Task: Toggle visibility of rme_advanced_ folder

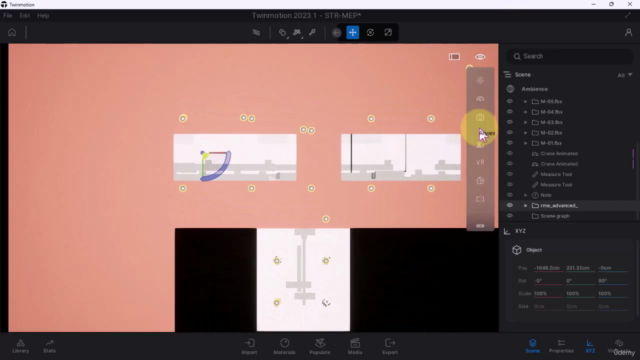Action: (x=509, y=205)
